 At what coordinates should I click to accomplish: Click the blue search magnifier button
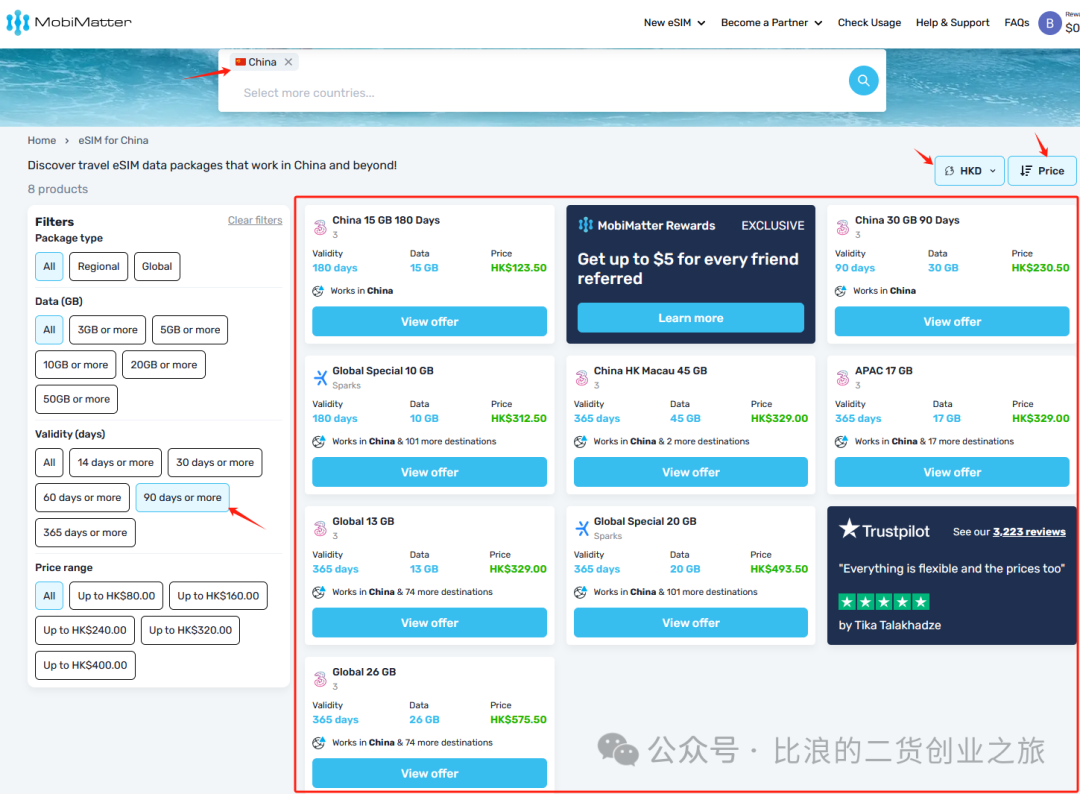(x=863, y=81)
